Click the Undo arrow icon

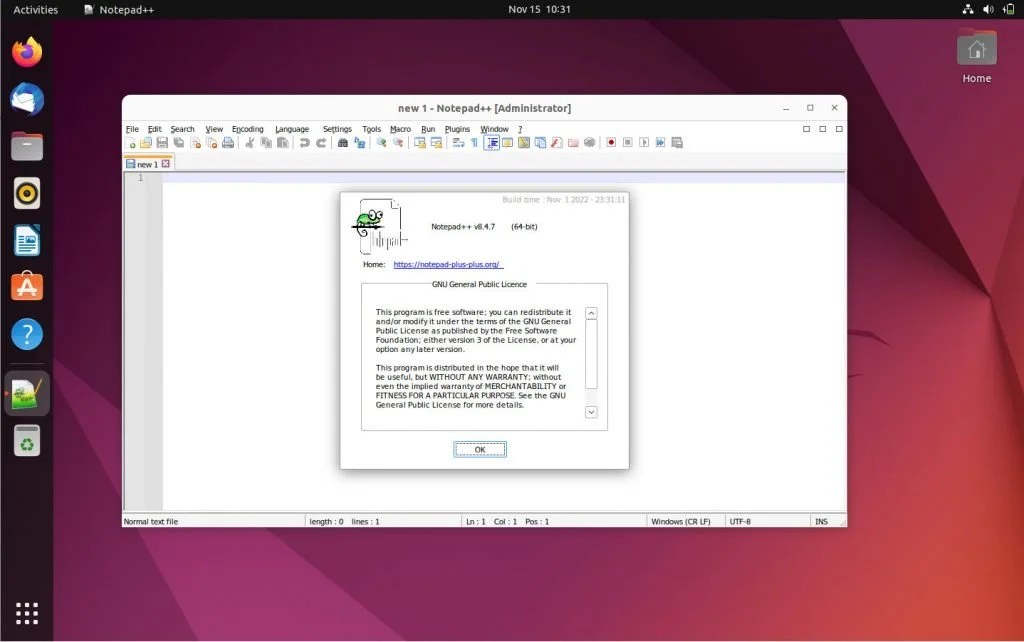302,142
